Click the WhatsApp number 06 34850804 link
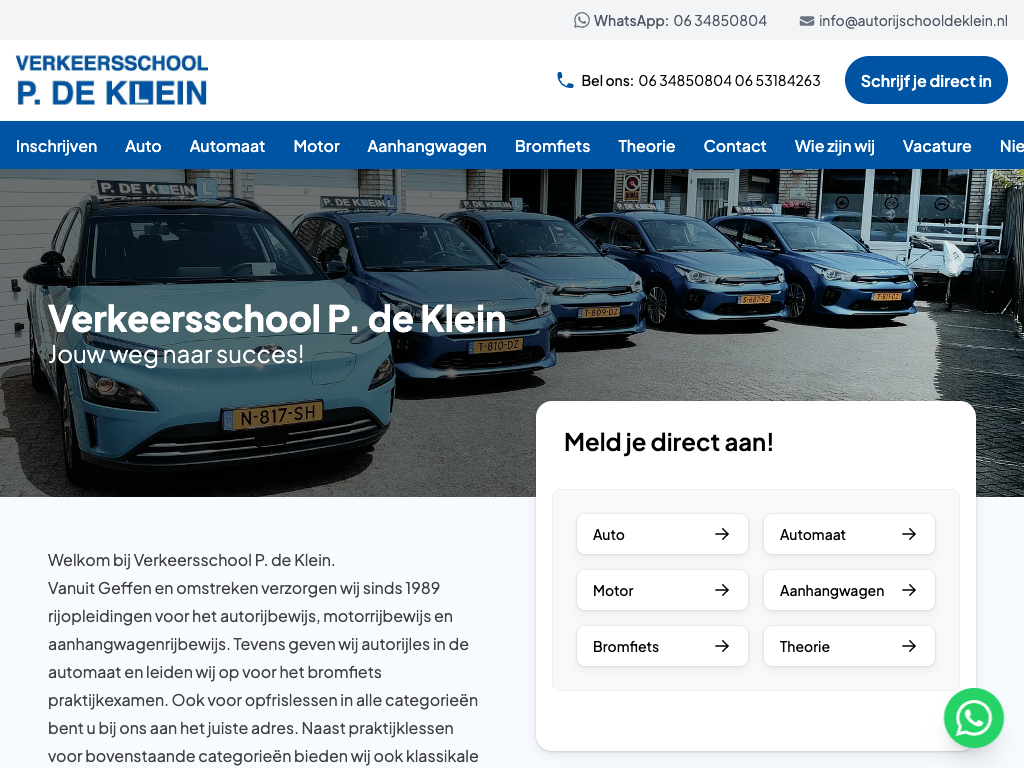 click(x=720, y=21)
